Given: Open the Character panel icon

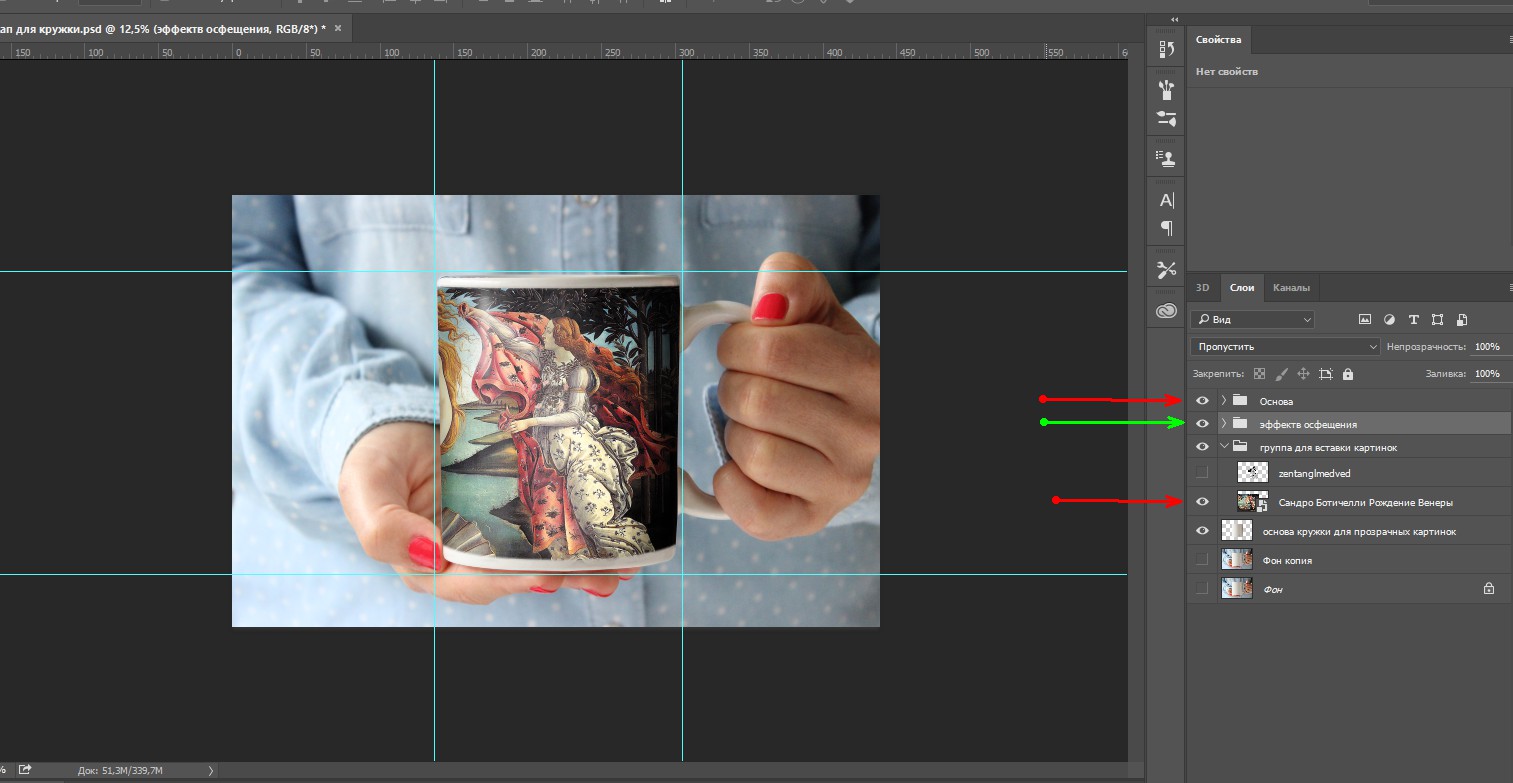Looking at the screenshot, I should pyautogui.click(x=1166, y=200).
